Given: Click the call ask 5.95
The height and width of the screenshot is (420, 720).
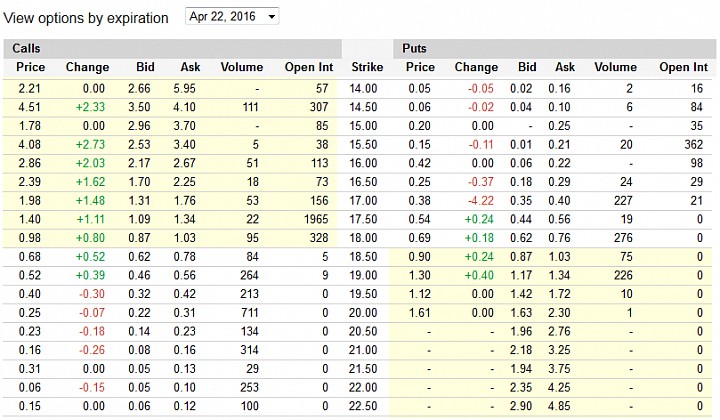Looking at the screenshot, I should coord(185,88).
